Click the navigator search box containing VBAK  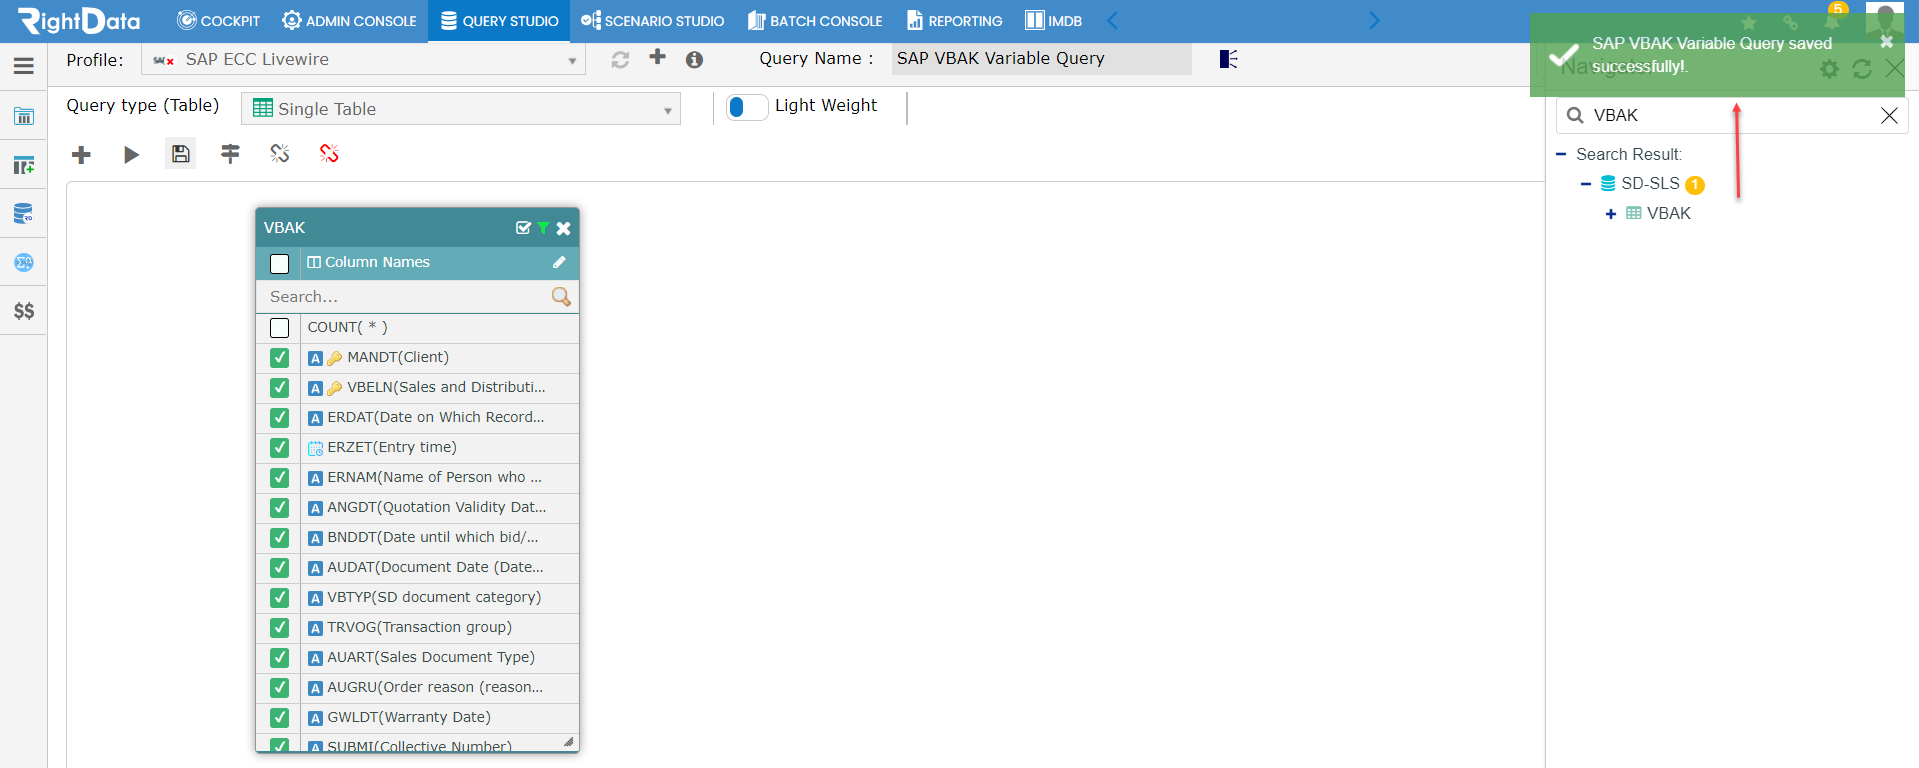(x=1732, y=115)
